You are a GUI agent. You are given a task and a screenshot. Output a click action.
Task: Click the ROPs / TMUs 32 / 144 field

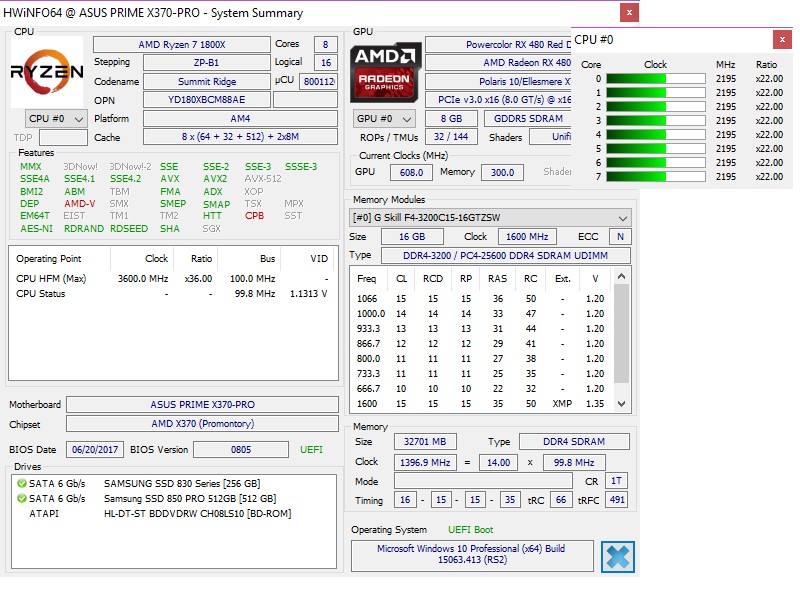(451, 137)
